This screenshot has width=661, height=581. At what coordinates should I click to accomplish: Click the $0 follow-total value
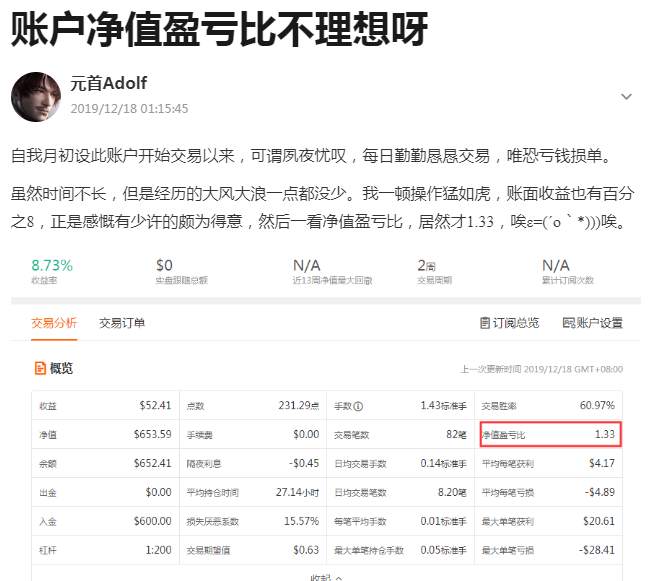(x=164, y=266)
